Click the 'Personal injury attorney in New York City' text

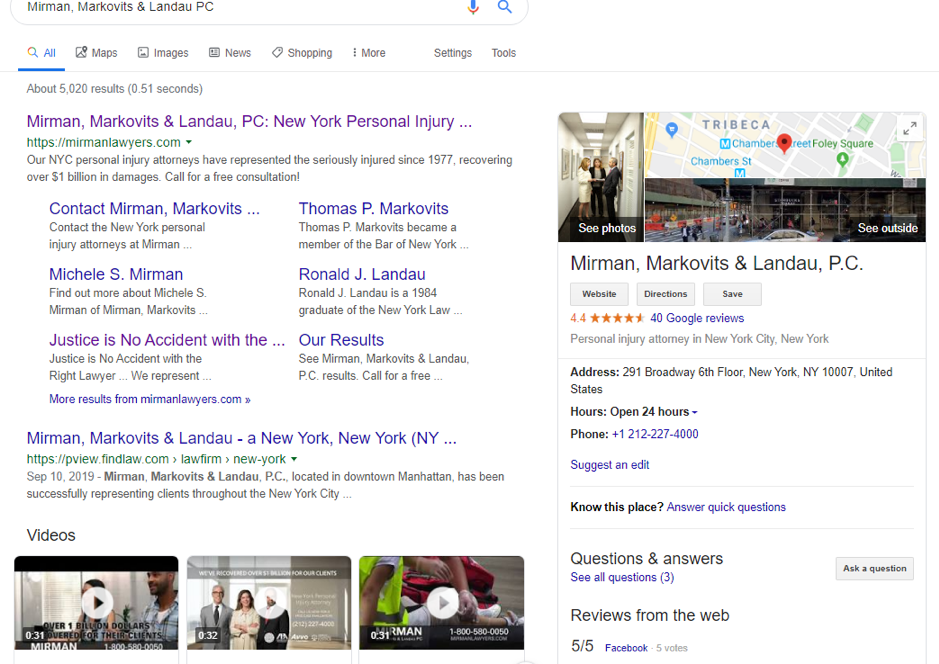699,339
